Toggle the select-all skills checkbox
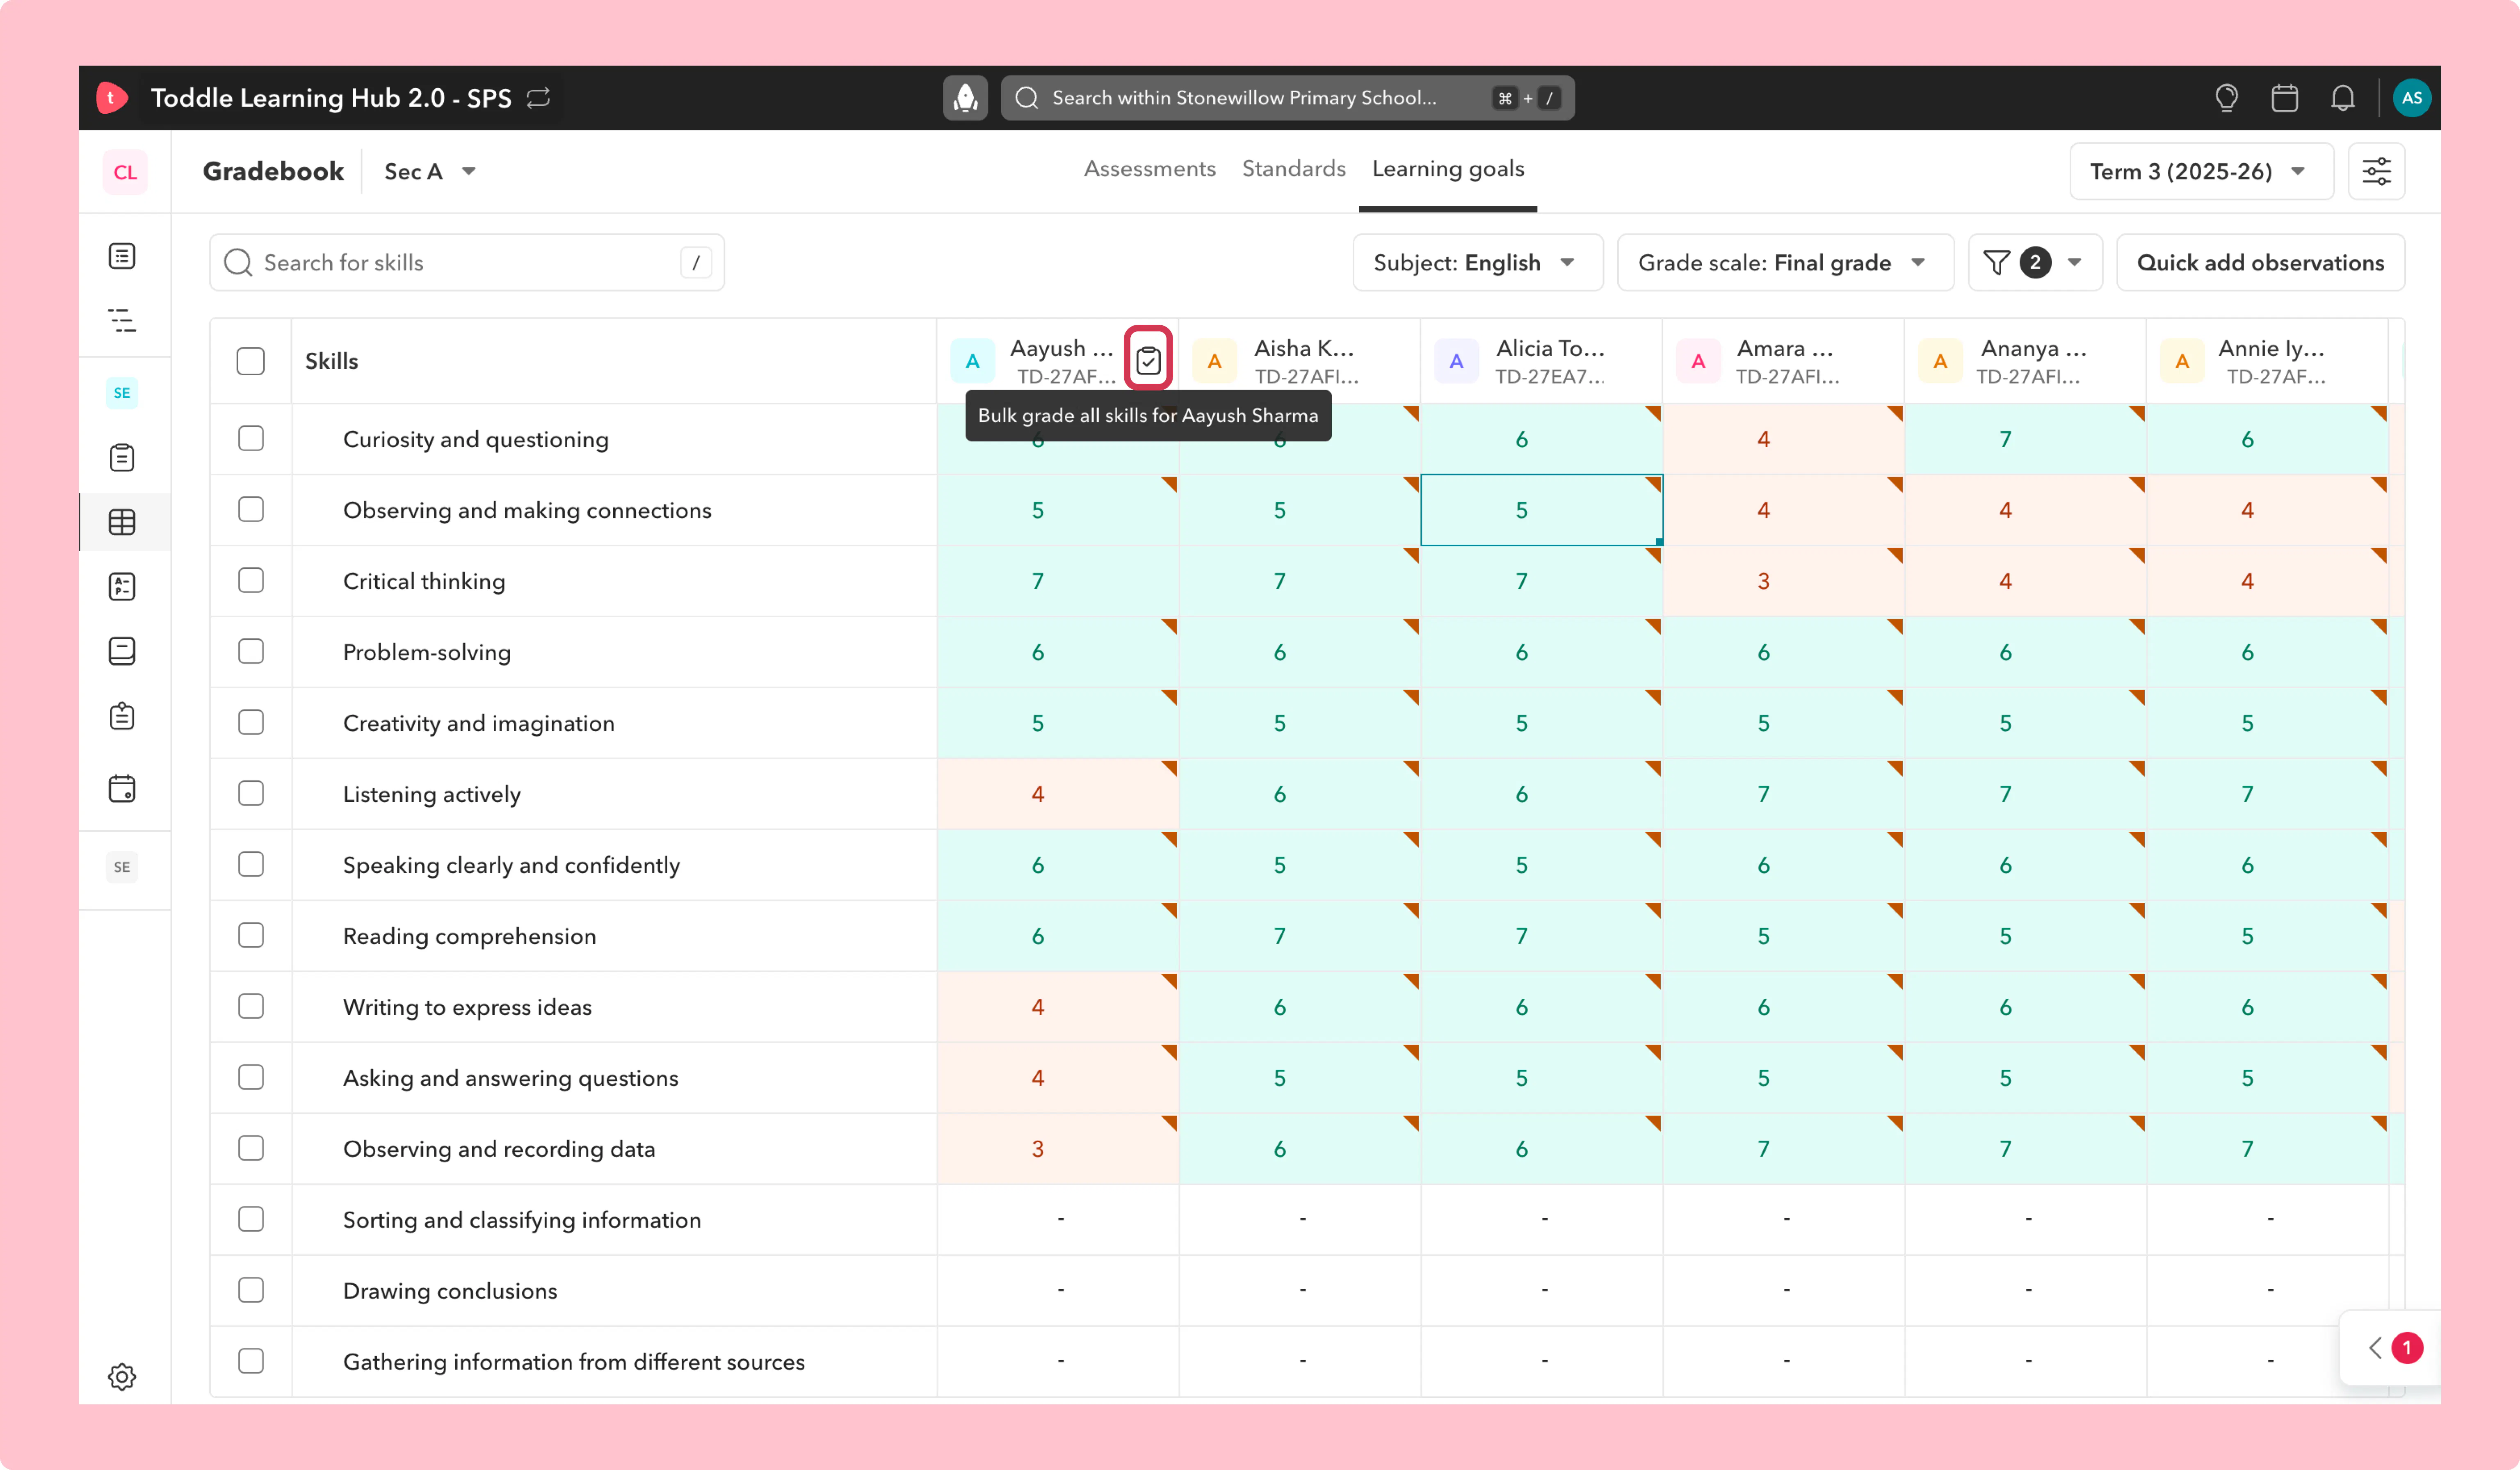The width and height of the screenshot is (2520, 1470). point(251,361)
